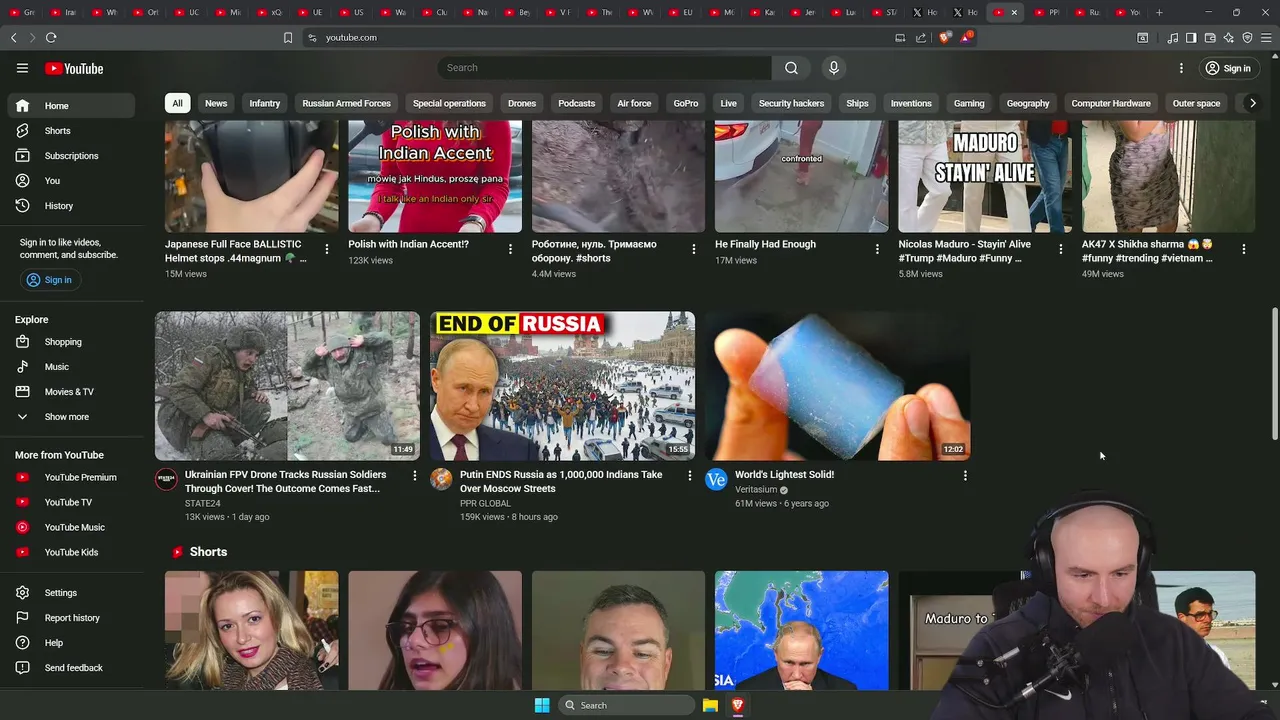Open the You section in sidebar

coord(70,181)
